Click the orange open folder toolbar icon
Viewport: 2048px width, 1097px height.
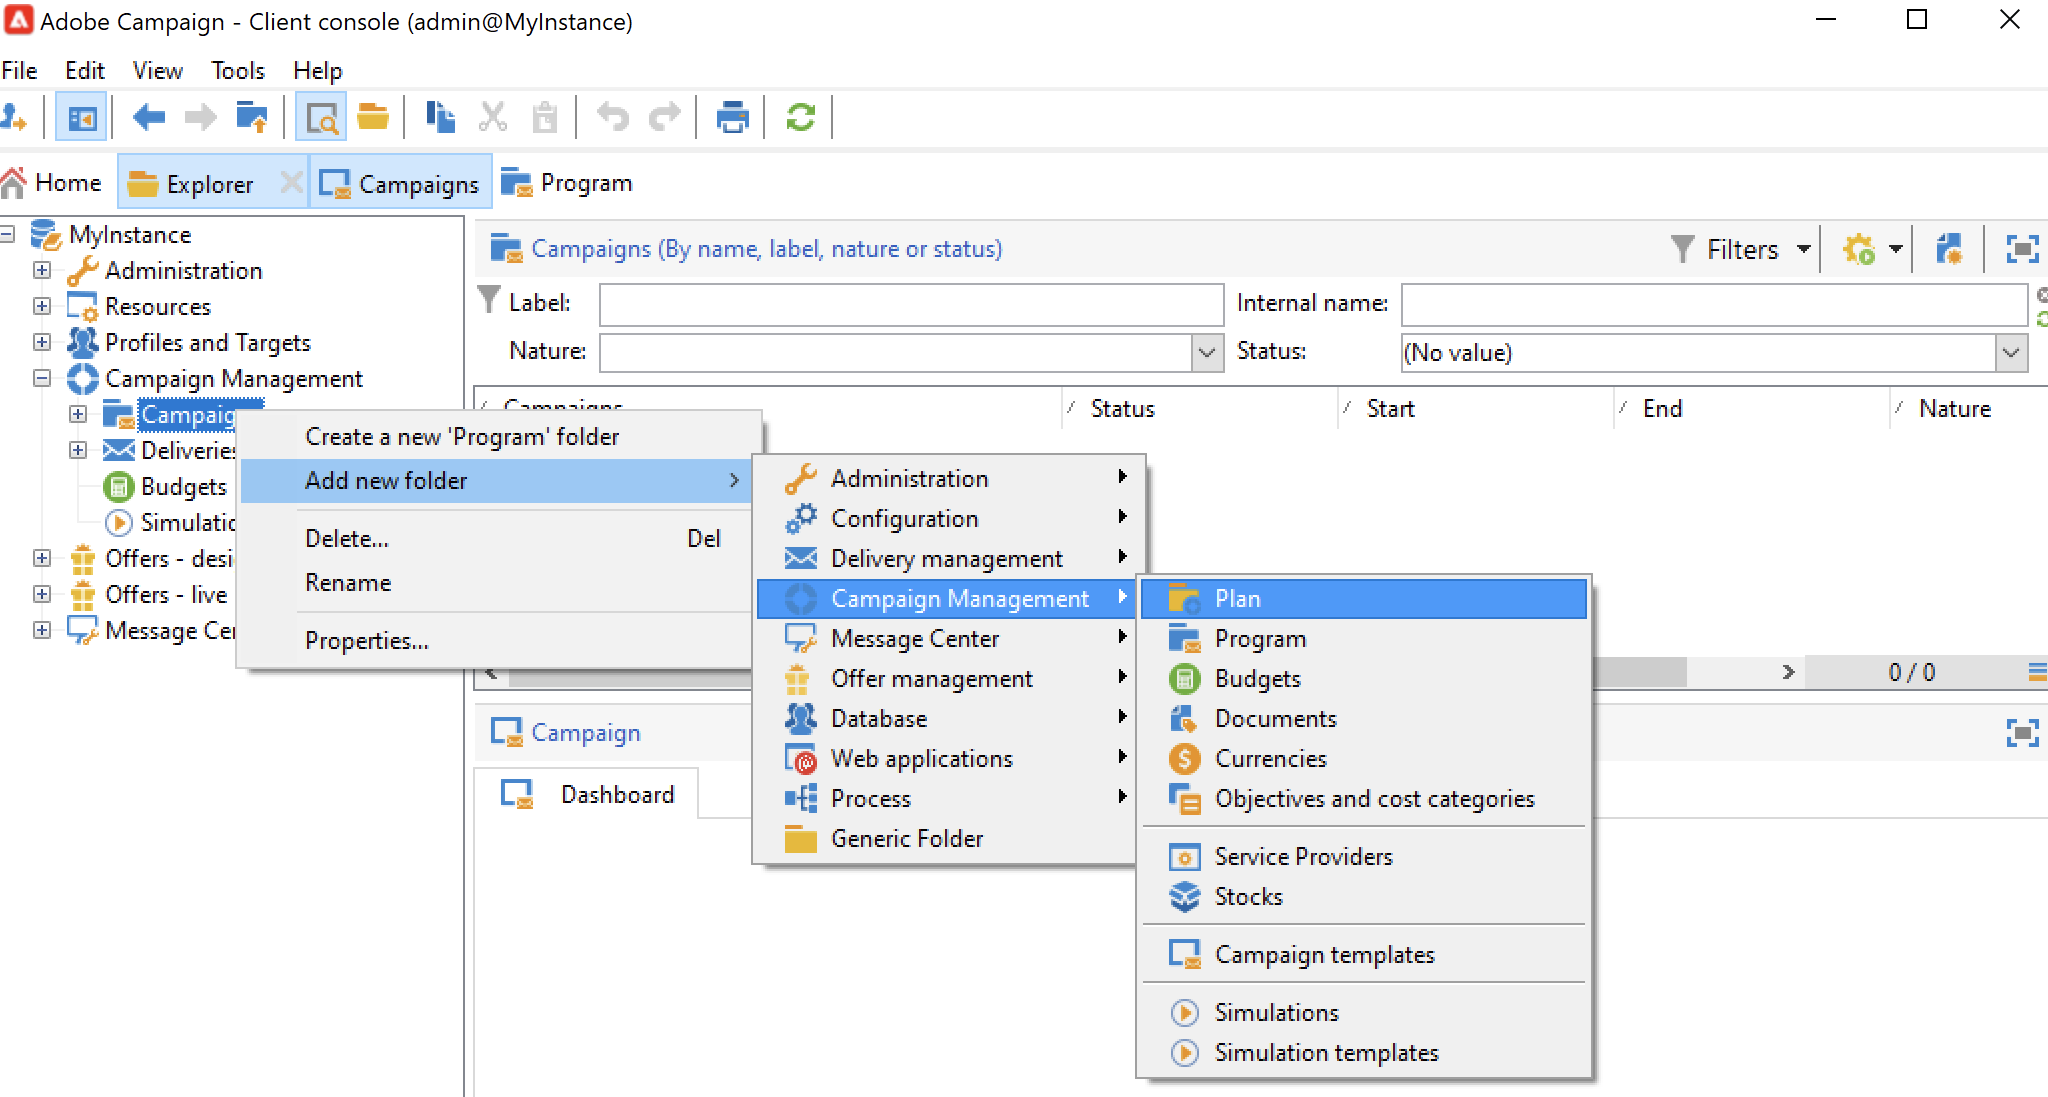click(x=373, y=118)
